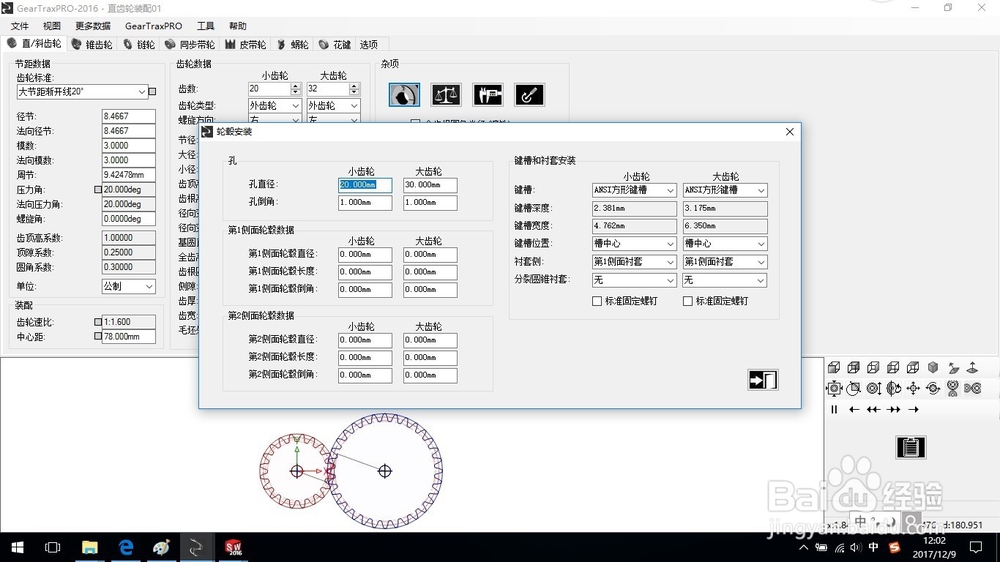Click the vertically stacked gear pair icon
The width and height of the screenshot is (1000, 562).
tap(953, 388)
